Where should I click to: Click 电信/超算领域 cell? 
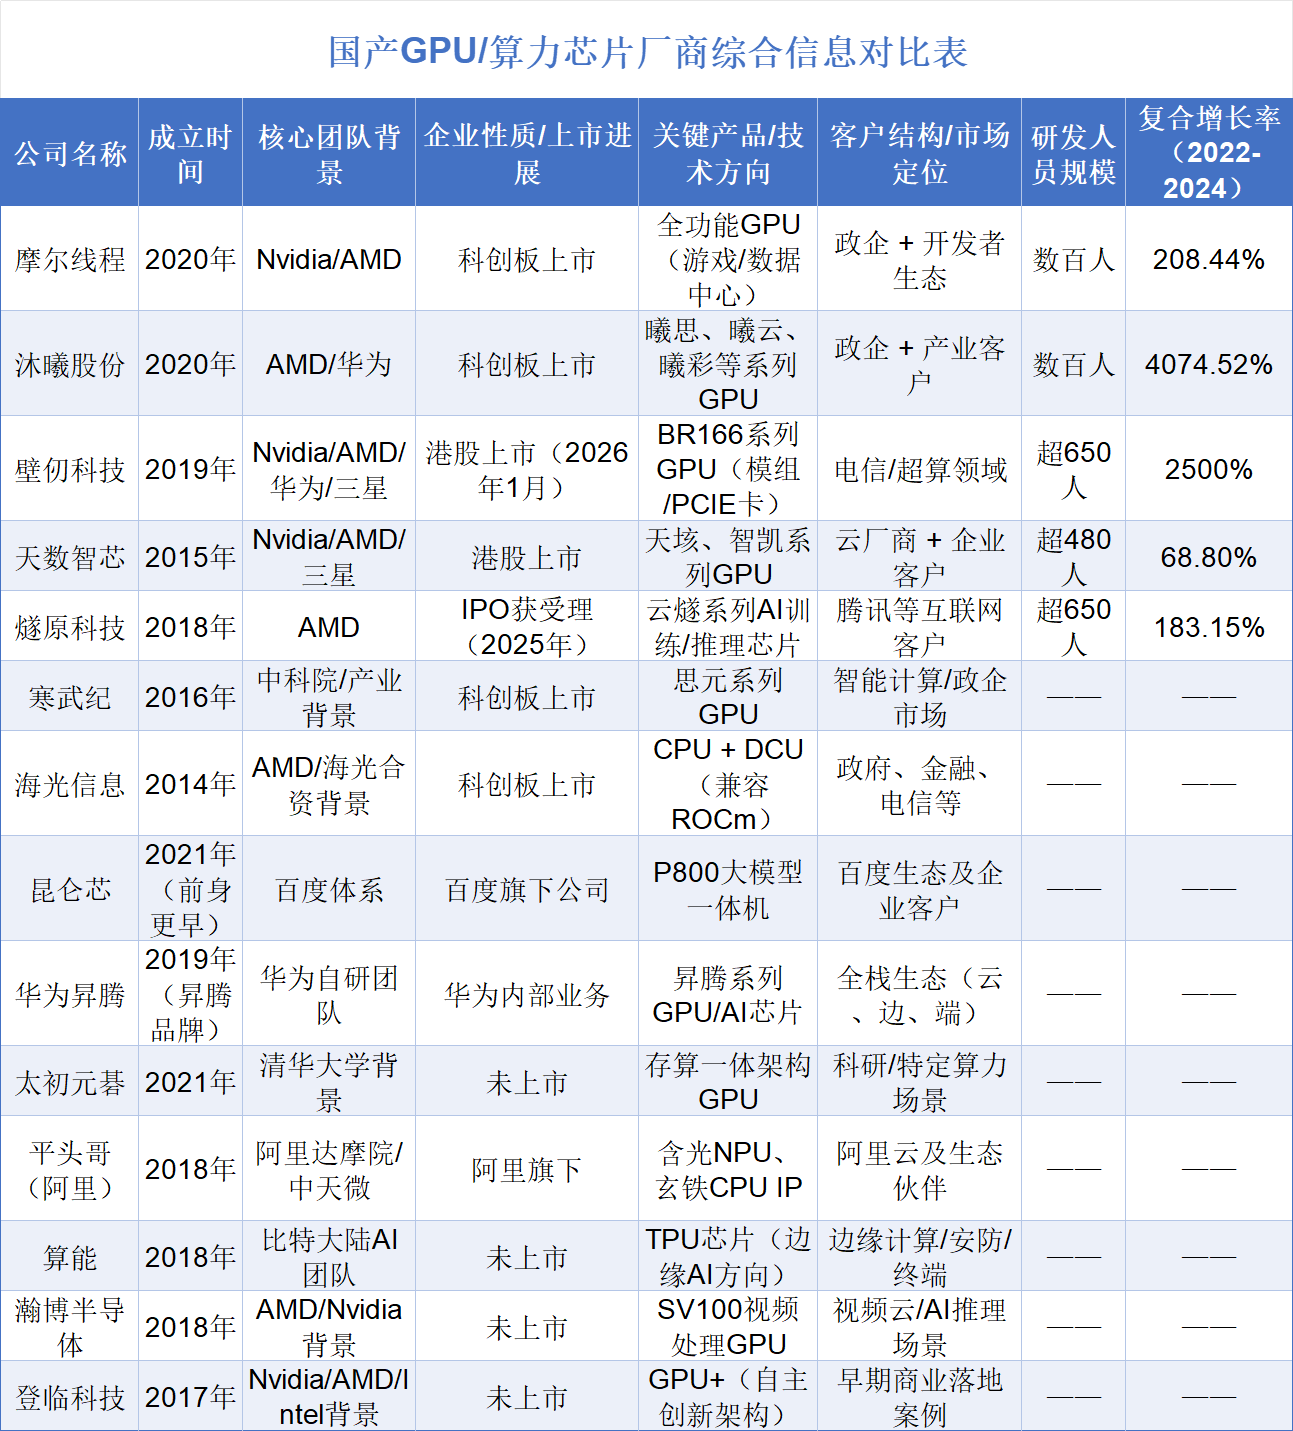[919, 469]
